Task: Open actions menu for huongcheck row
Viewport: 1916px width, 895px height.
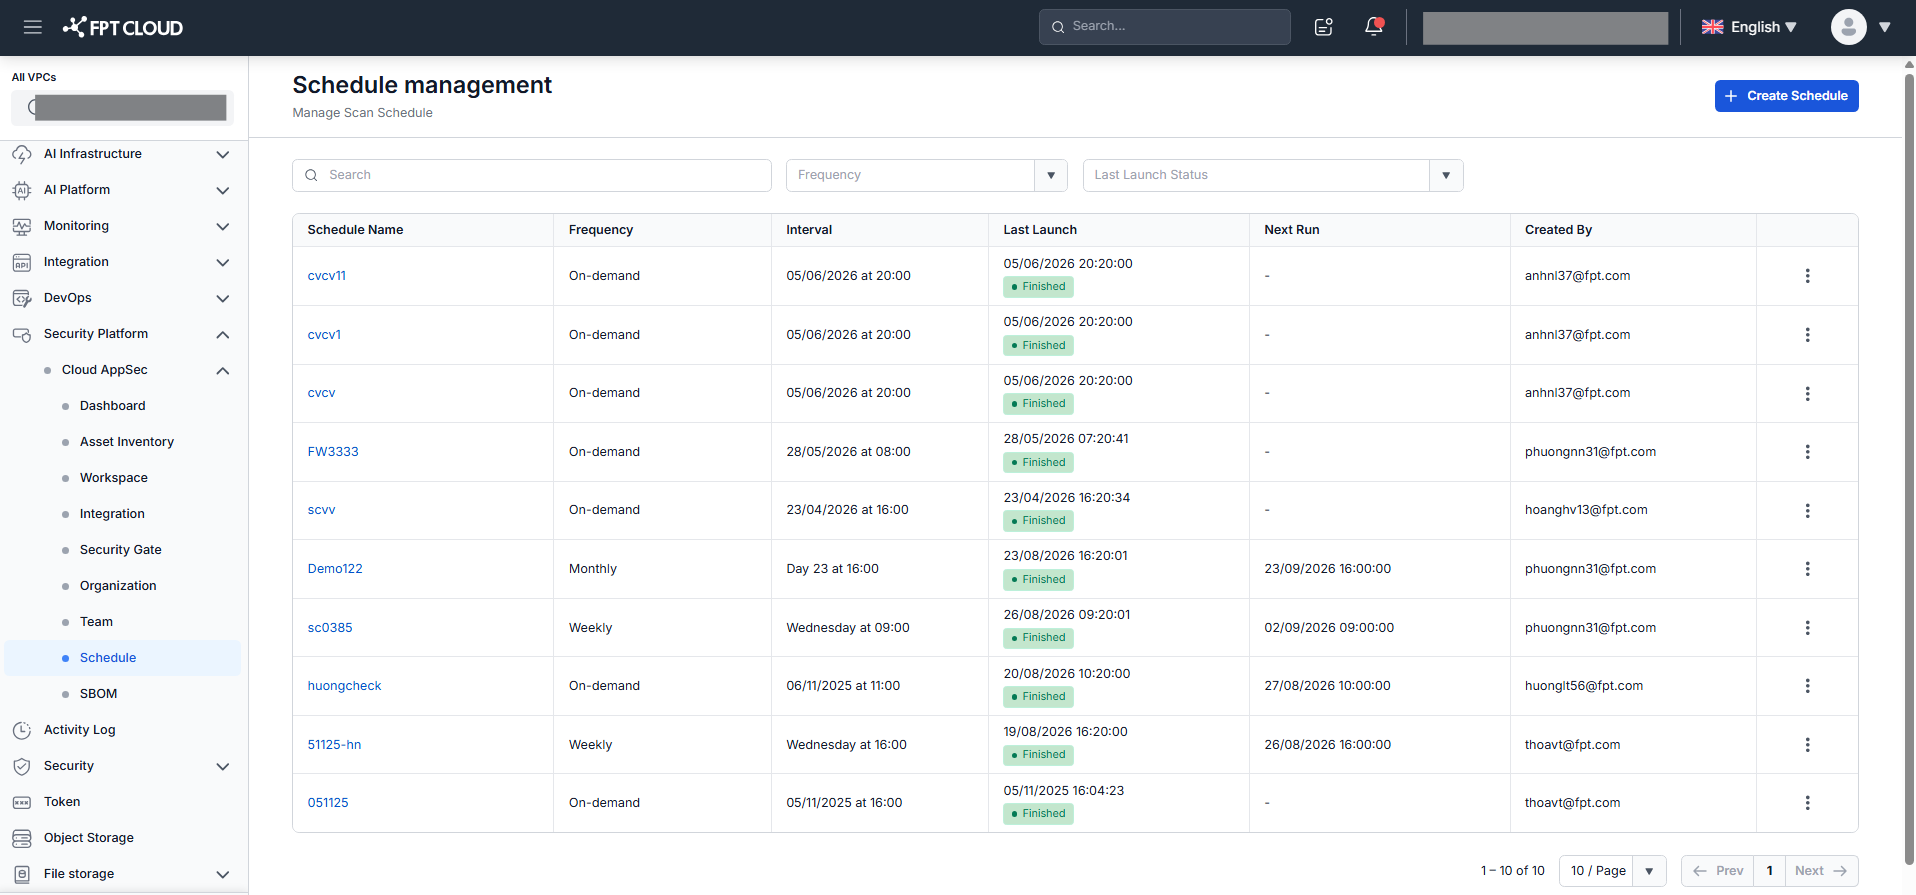Action: [x=1807, y=686]
